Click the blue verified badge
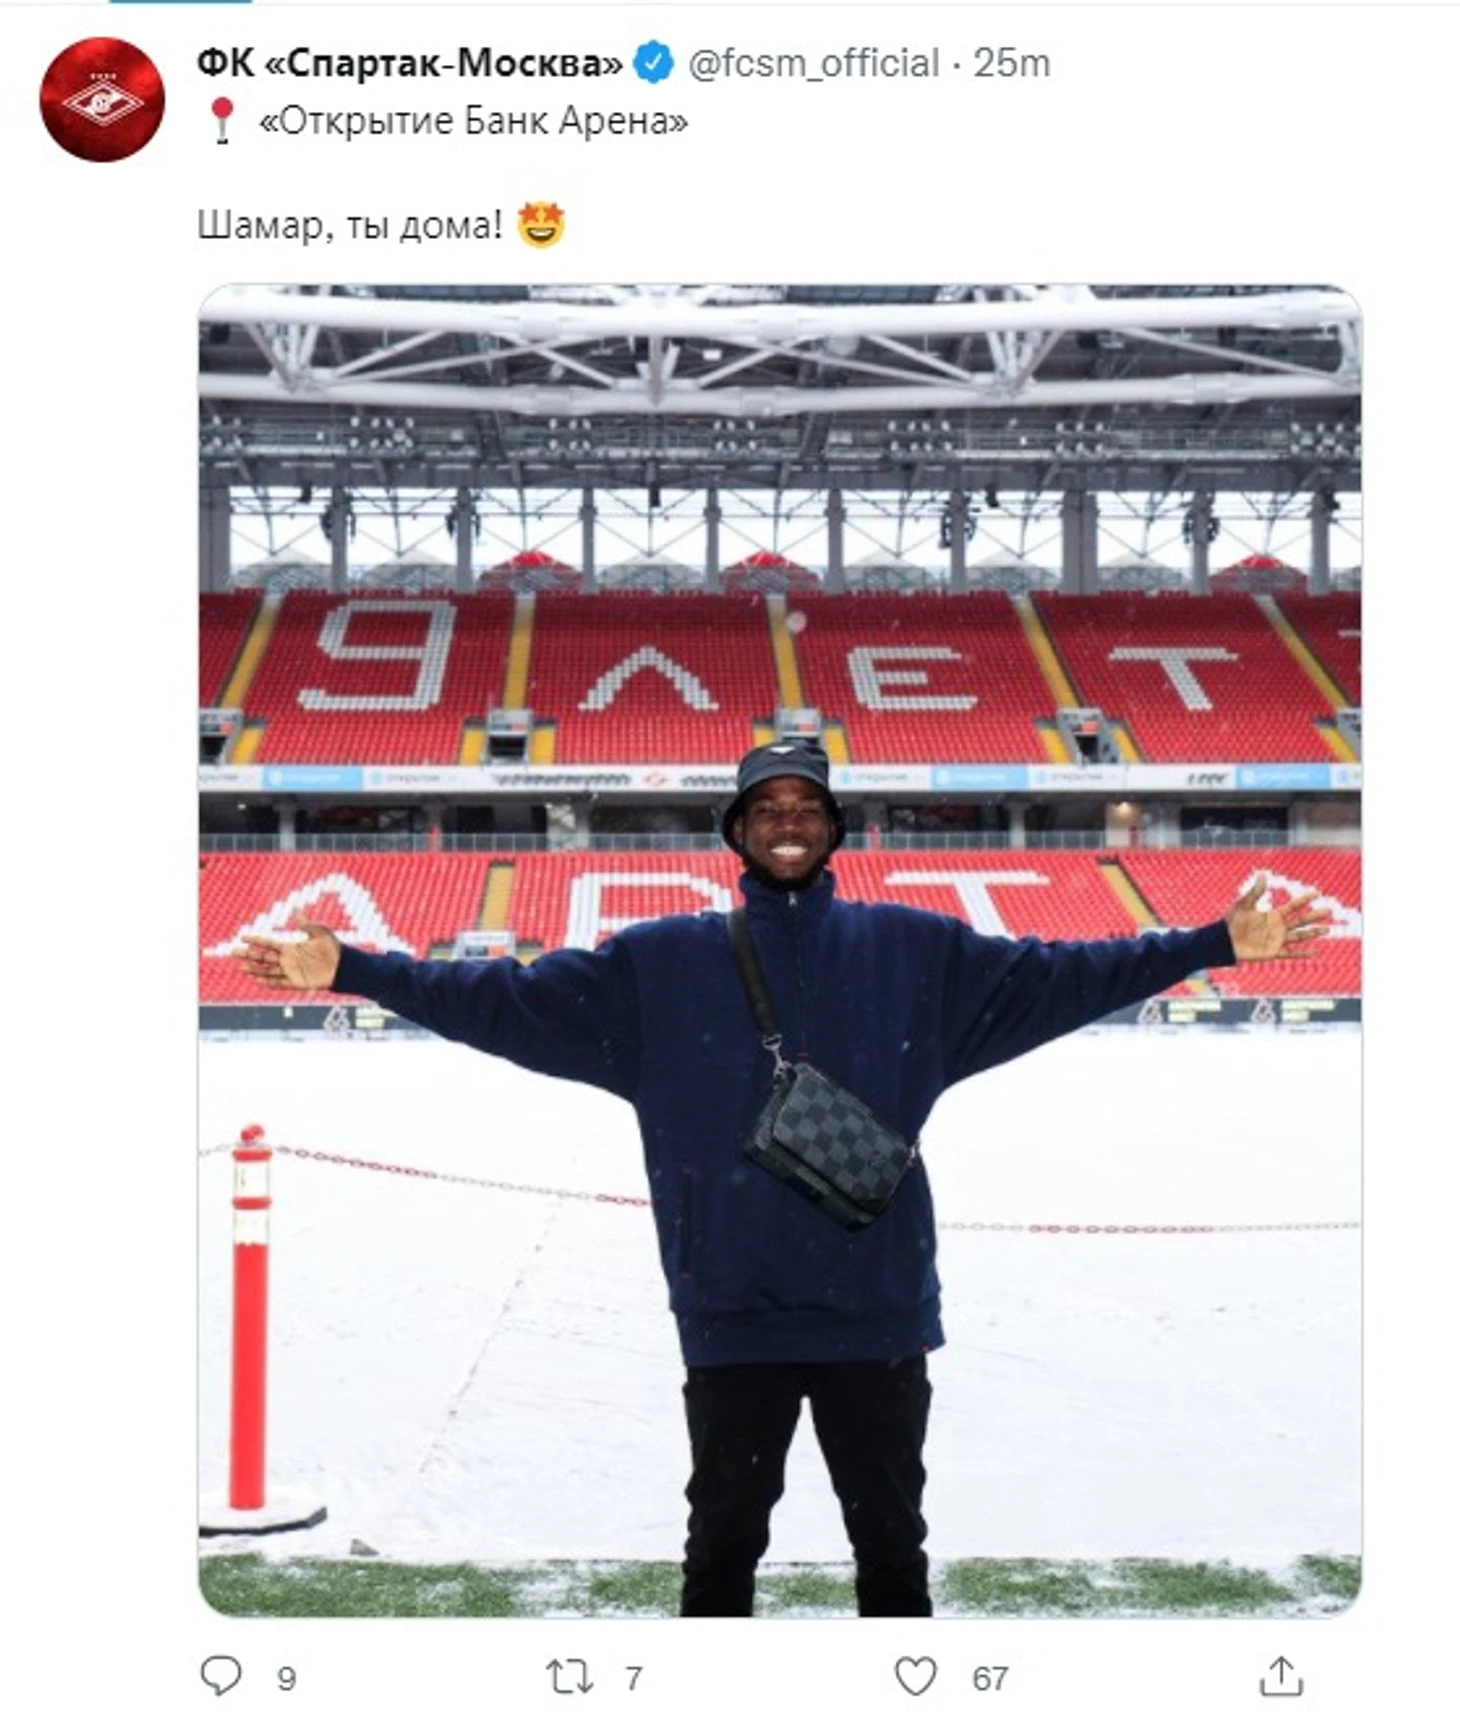This screenshot has width=1460, height=1724. (x=655, y=63)
